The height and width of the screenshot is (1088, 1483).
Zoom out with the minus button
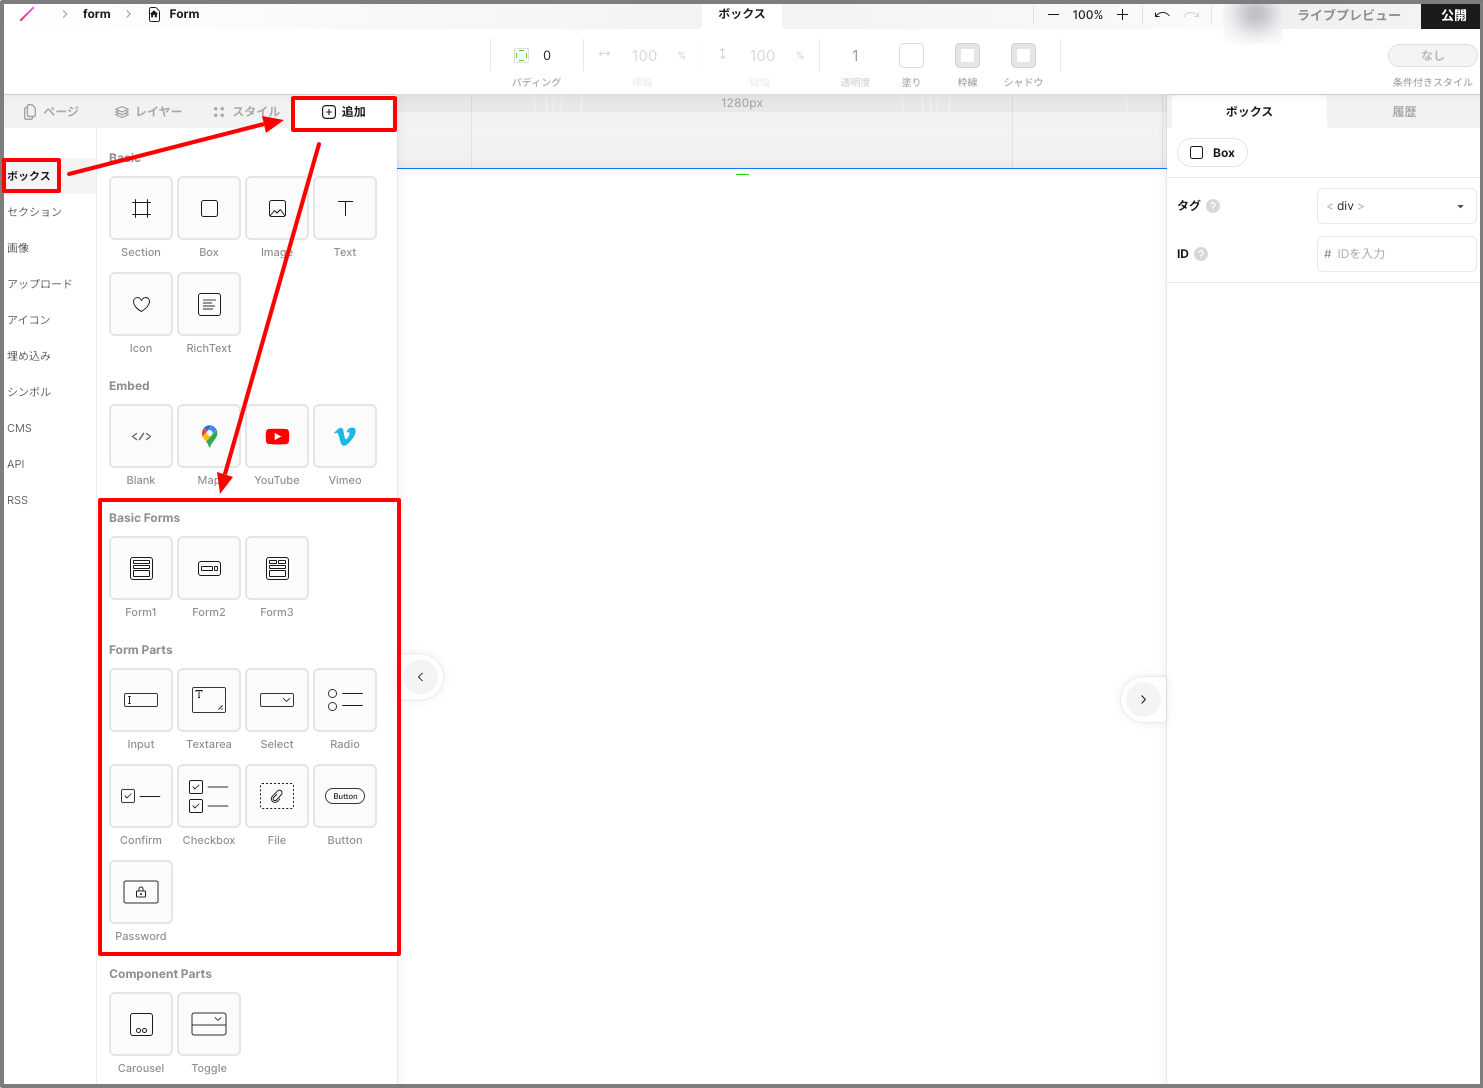click(1053, 15)
